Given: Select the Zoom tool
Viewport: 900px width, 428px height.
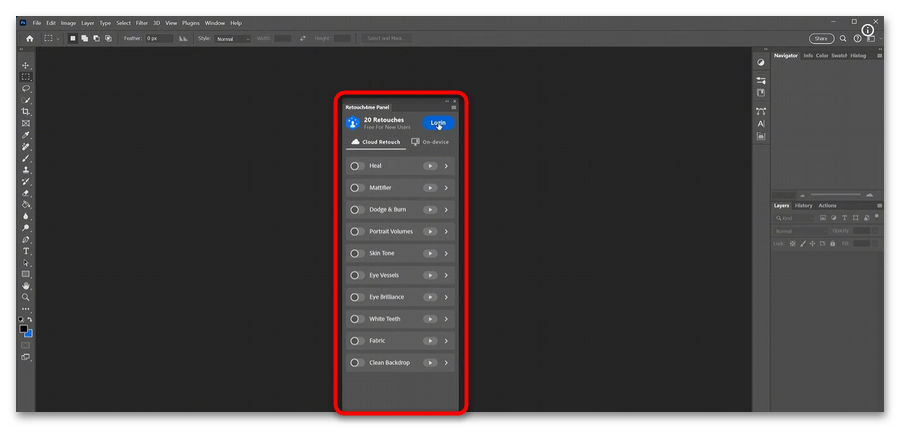Looking at the screenshot, I should pos(26,297).
